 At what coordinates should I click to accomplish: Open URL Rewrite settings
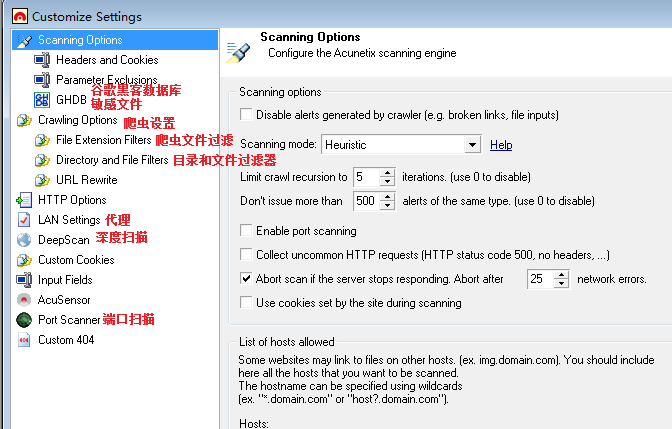point(87,180)
